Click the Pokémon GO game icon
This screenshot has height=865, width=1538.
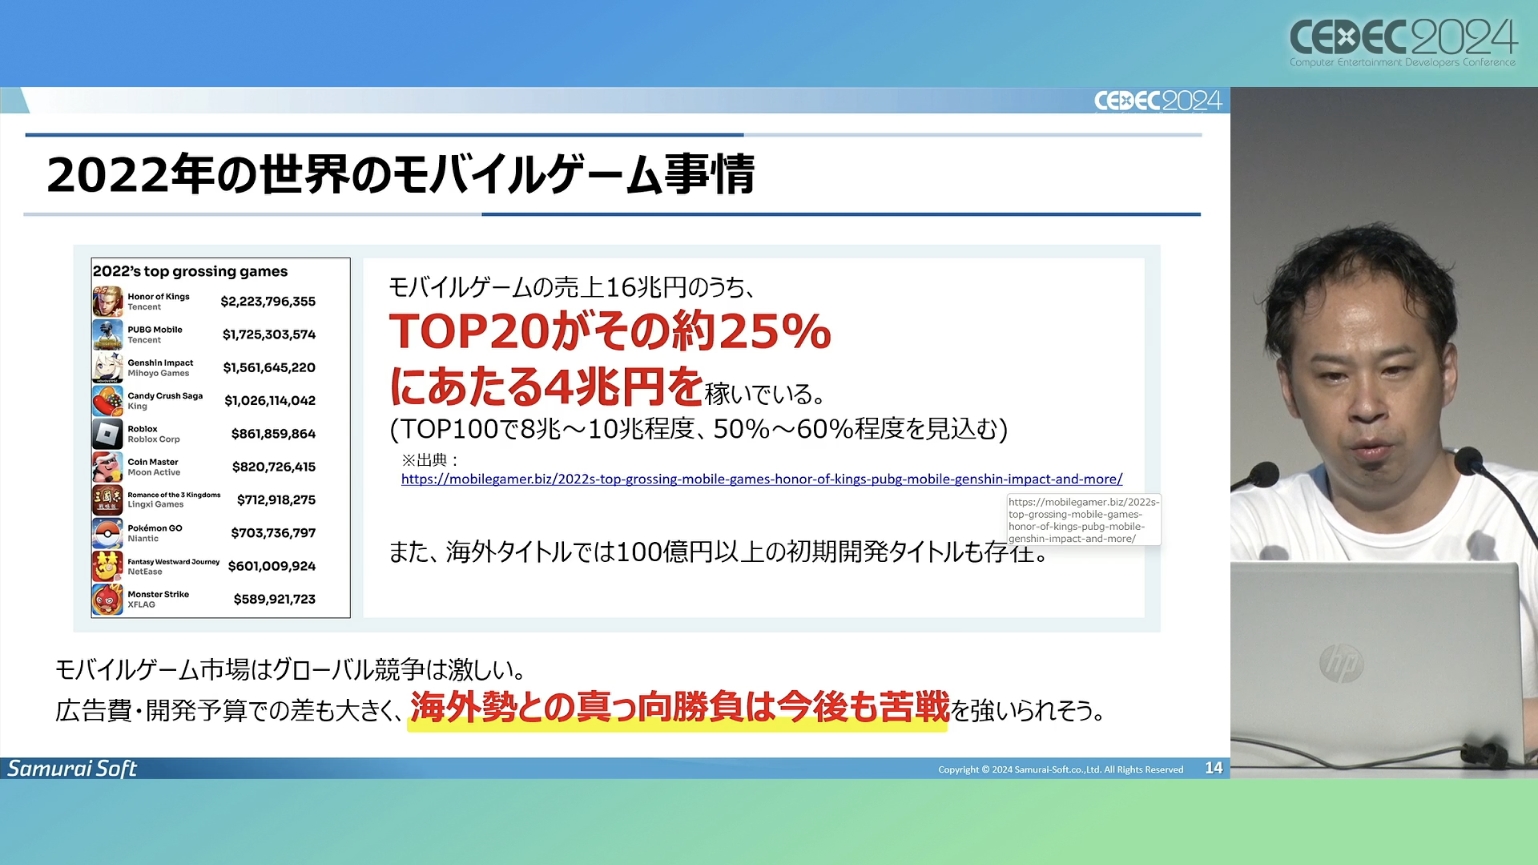pos(107,532)
